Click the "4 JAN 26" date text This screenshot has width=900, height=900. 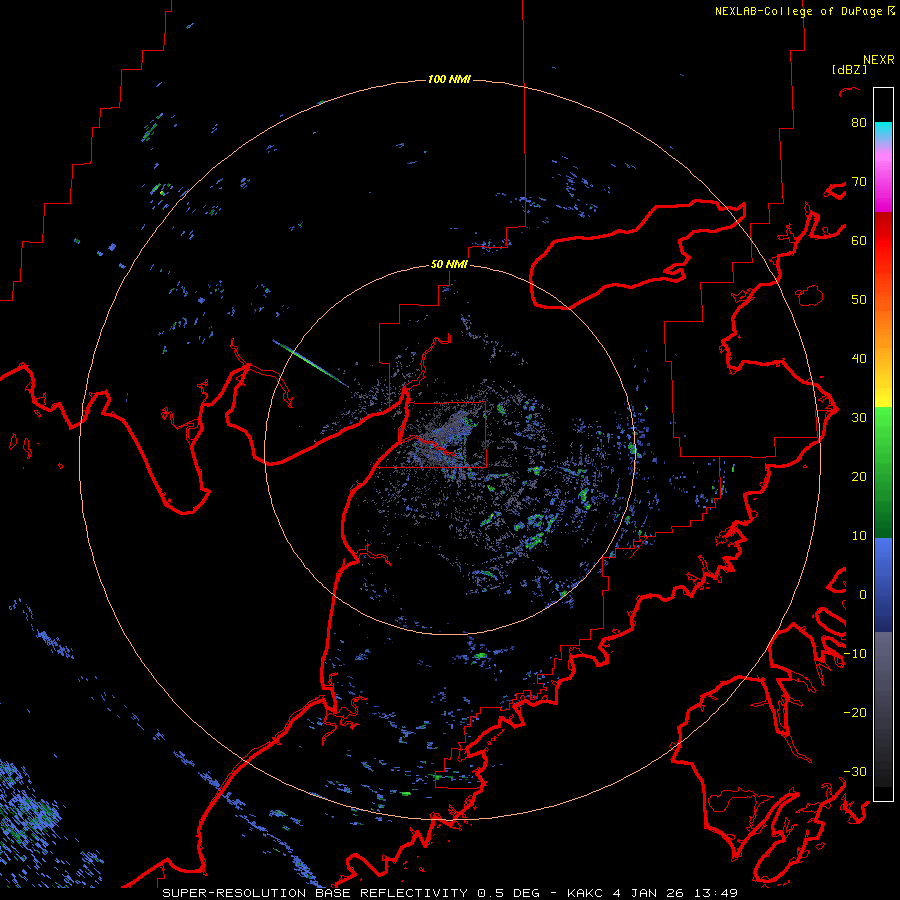[x=649, y=893]
